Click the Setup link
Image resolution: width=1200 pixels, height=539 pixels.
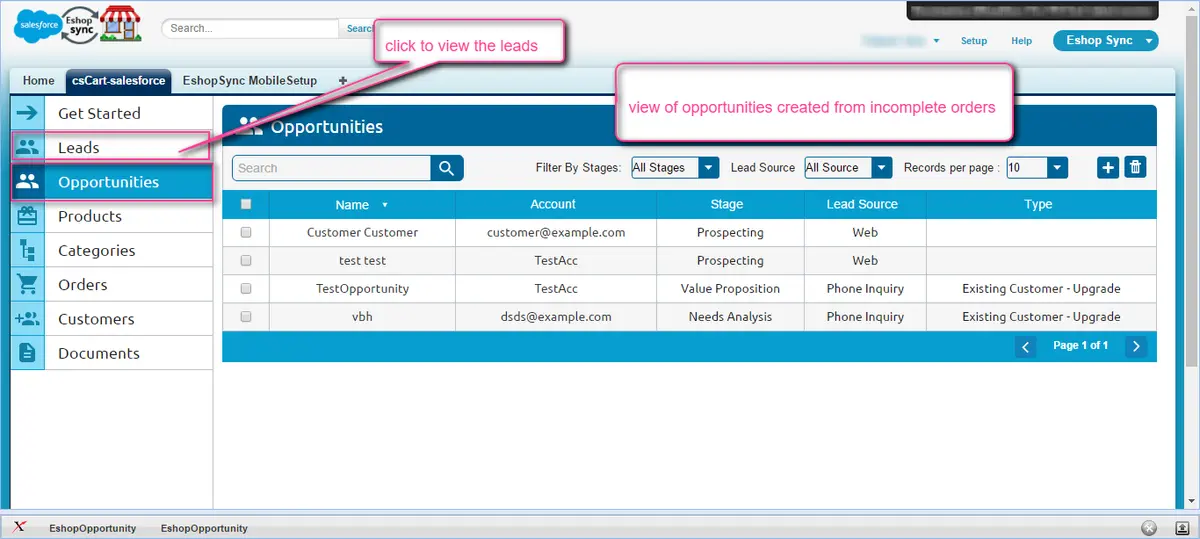[973, 41]
